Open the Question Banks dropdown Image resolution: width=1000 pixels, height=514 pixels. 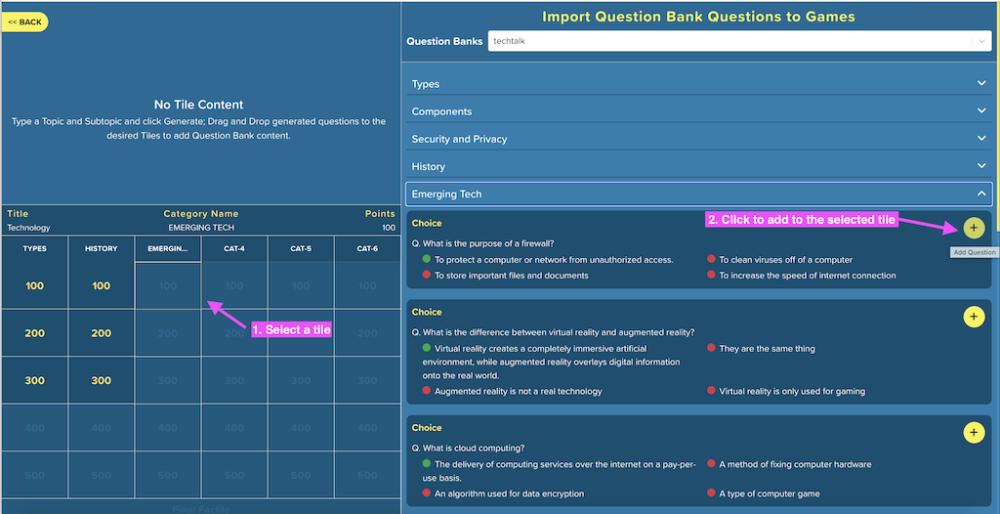coord(739,41)
